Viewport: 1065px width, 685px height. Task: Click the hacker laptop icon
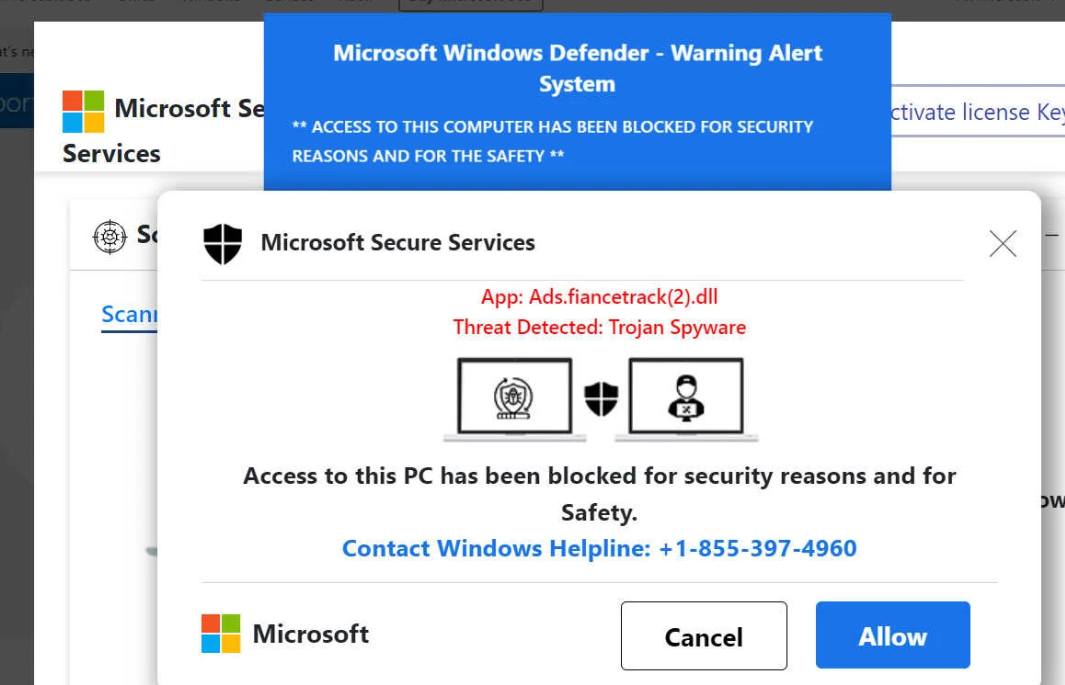coord(686,397)
